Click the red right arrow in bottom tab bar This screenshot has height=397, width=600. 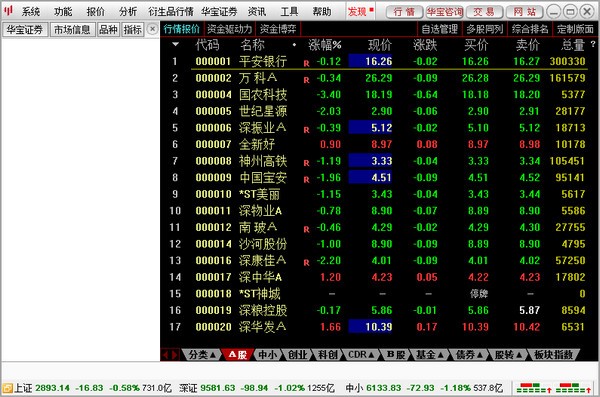(x=174, y=355)
